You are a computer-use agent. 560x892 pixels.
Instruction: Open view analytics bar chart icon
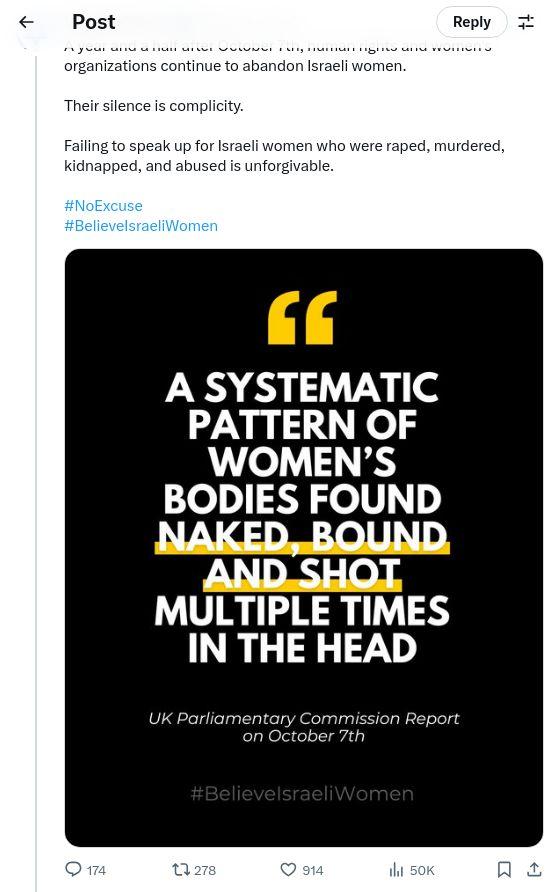coord(396,869)
